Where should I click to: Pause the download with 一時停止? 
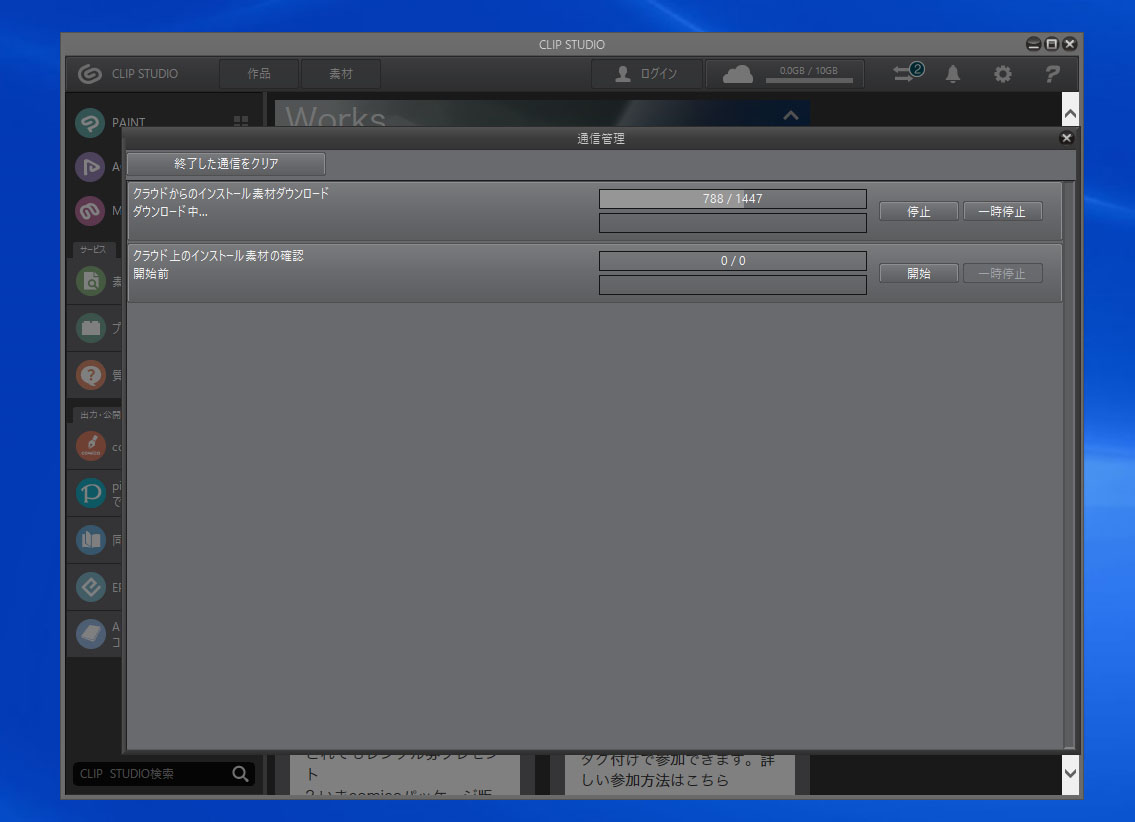pos(1003,211)
